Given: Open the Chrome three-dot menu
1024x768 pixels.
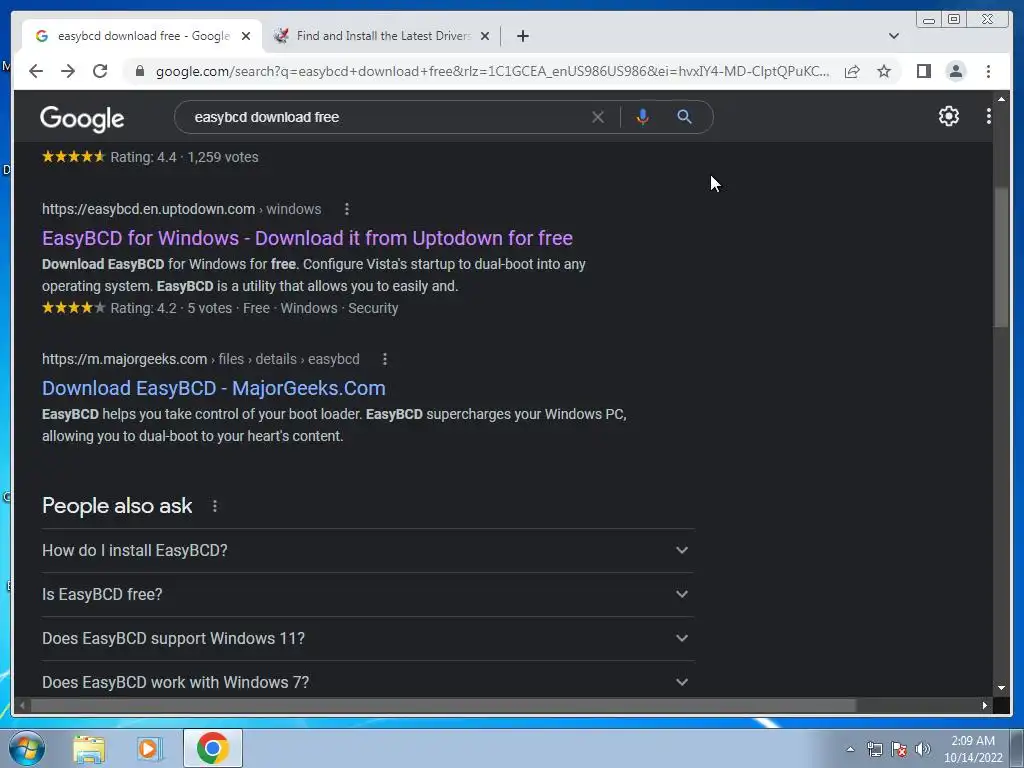Looking at the screenshot, I should pos(988,71).
